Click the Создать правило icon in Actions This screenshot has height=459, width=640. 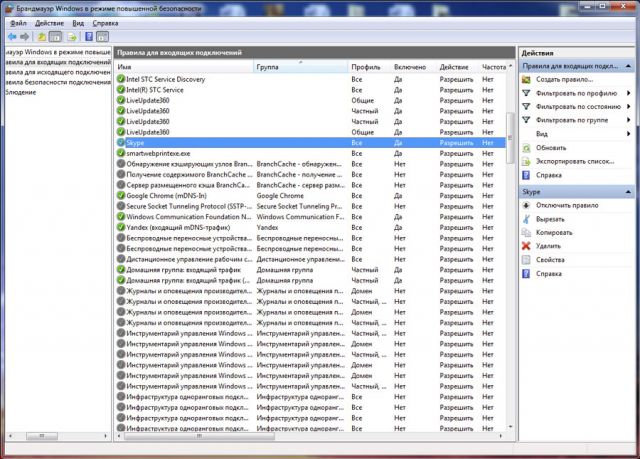(x=527, y=80)
